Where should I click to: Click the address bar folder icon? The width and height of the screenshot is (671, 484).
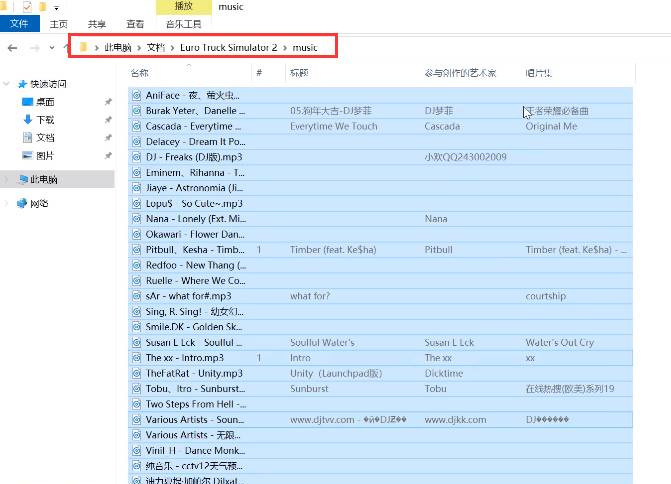(x=83, y=47)
